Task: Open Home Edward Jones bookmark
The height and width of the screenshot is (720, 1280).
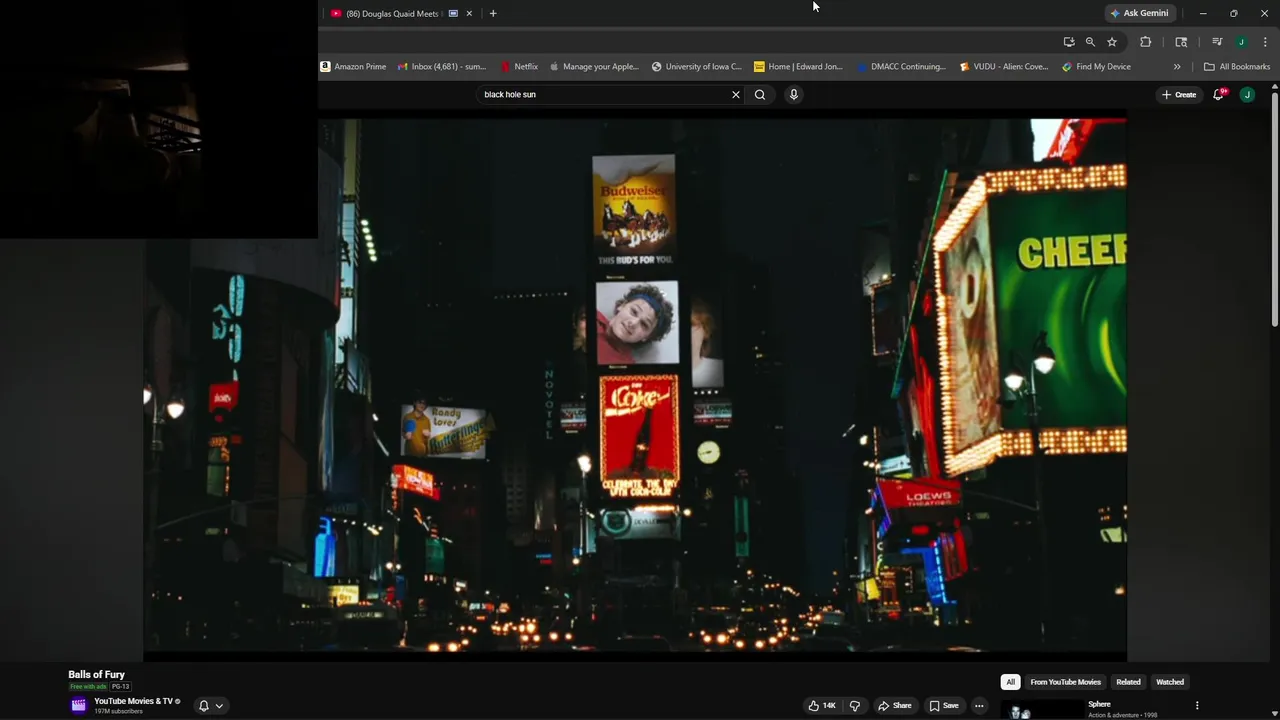Action: [798, 67]
